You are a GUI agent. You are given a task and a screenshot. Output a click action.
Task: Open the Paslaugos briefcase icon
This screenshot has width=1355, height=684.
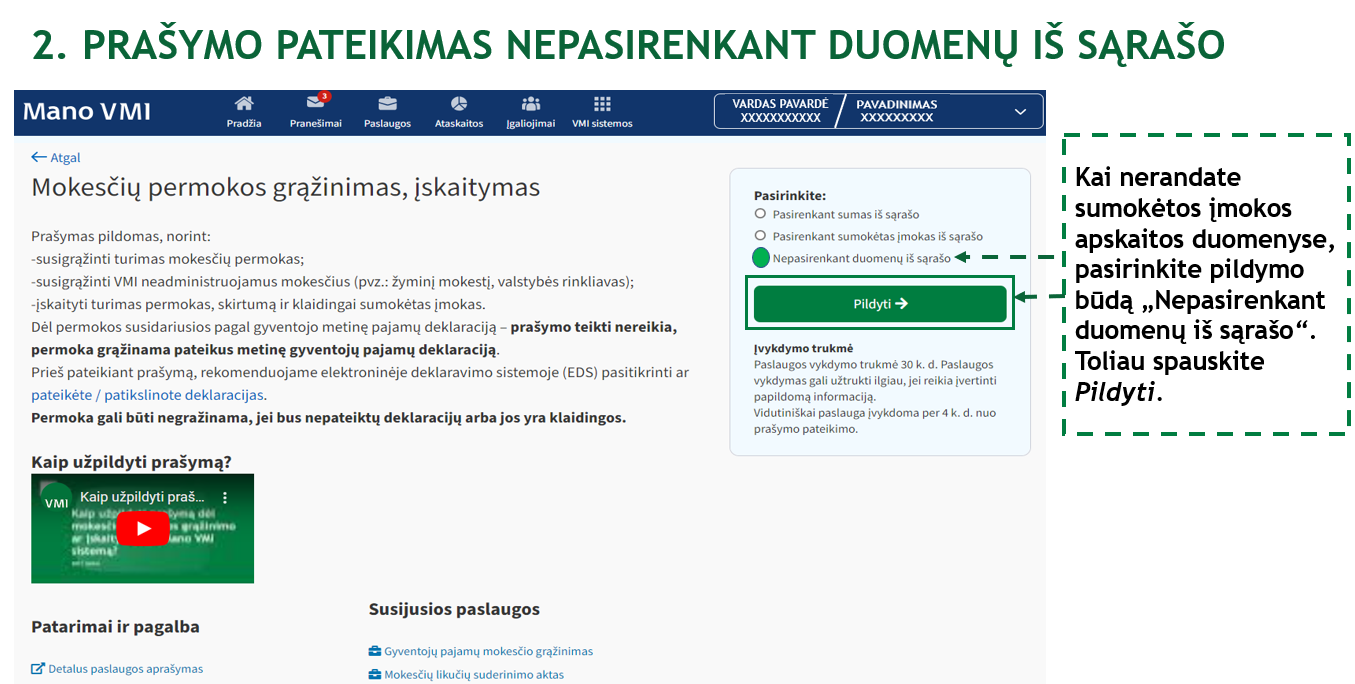click(x=387, y=104)
